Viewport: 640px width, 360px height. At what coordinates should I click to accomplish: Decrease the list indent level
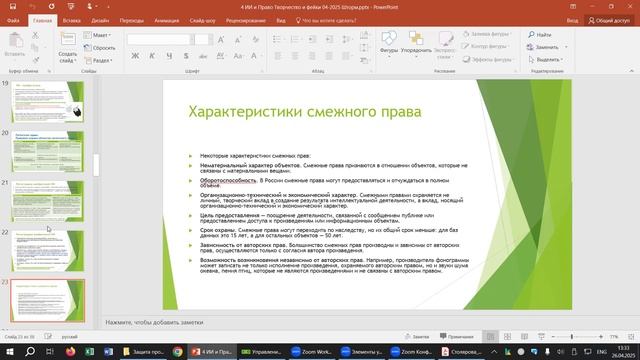click(x=312, y=39)
